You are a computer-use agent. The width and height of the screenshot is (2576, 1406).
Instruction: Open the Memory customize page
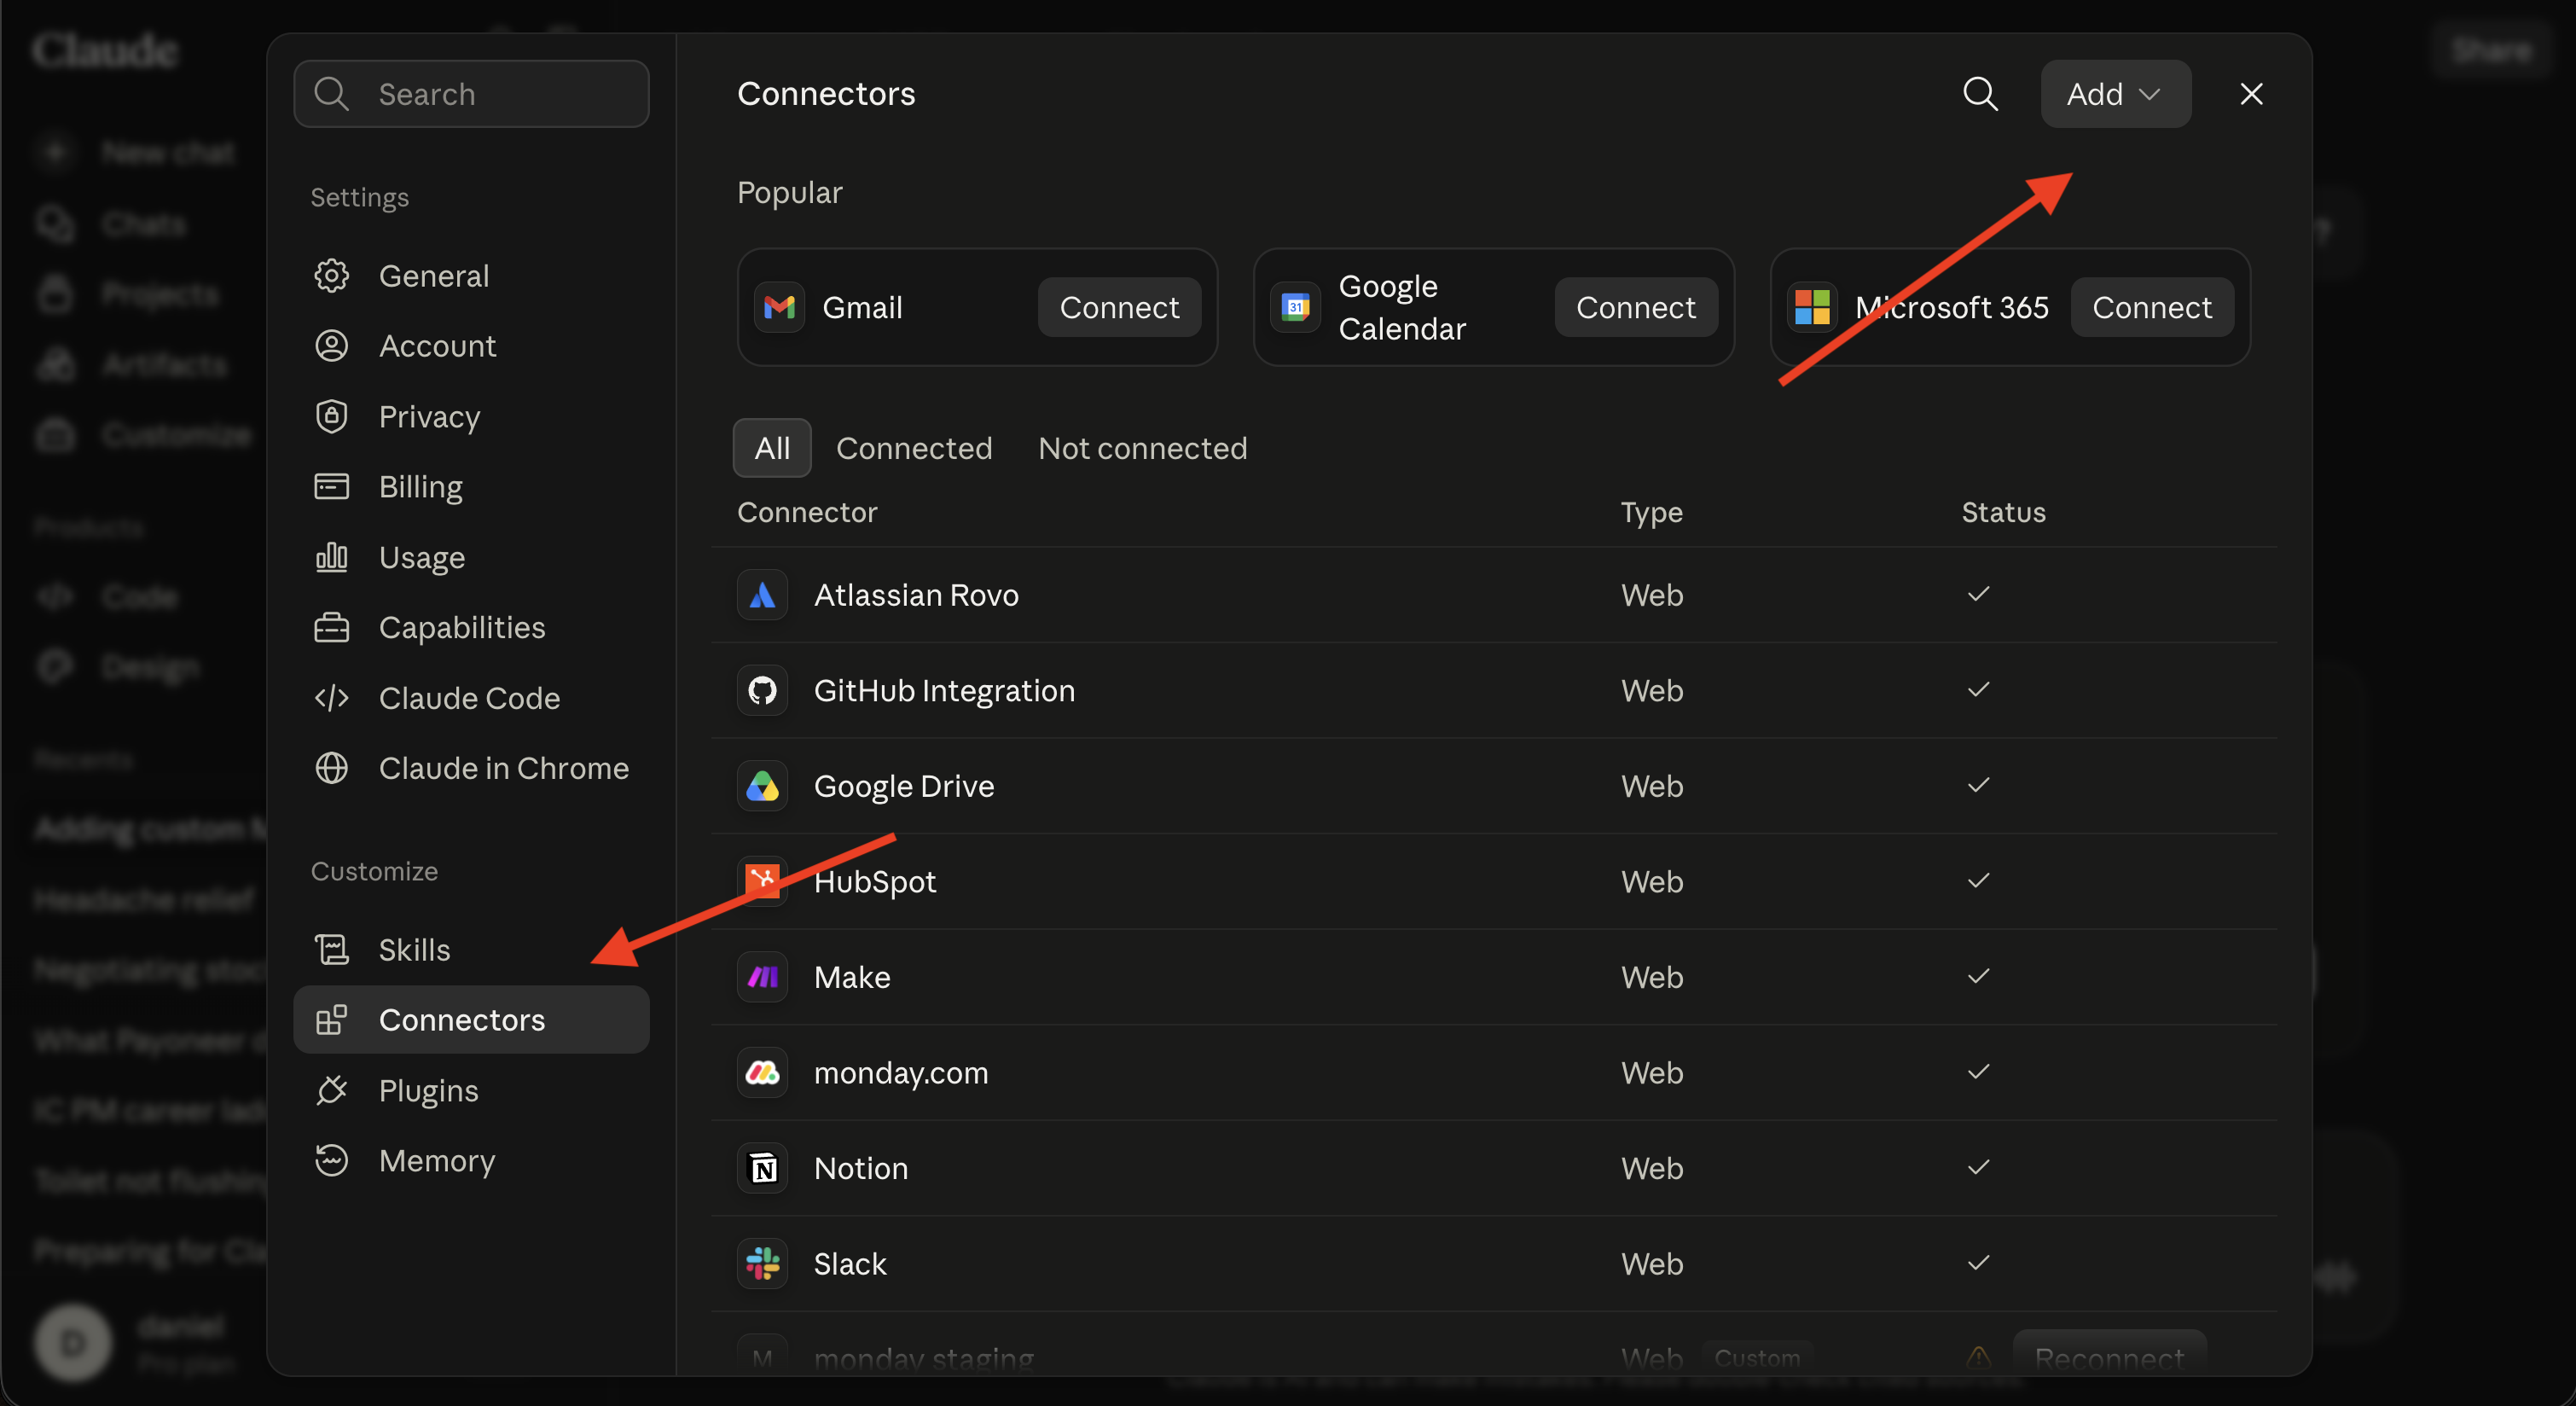click(x=471, y=1160)
